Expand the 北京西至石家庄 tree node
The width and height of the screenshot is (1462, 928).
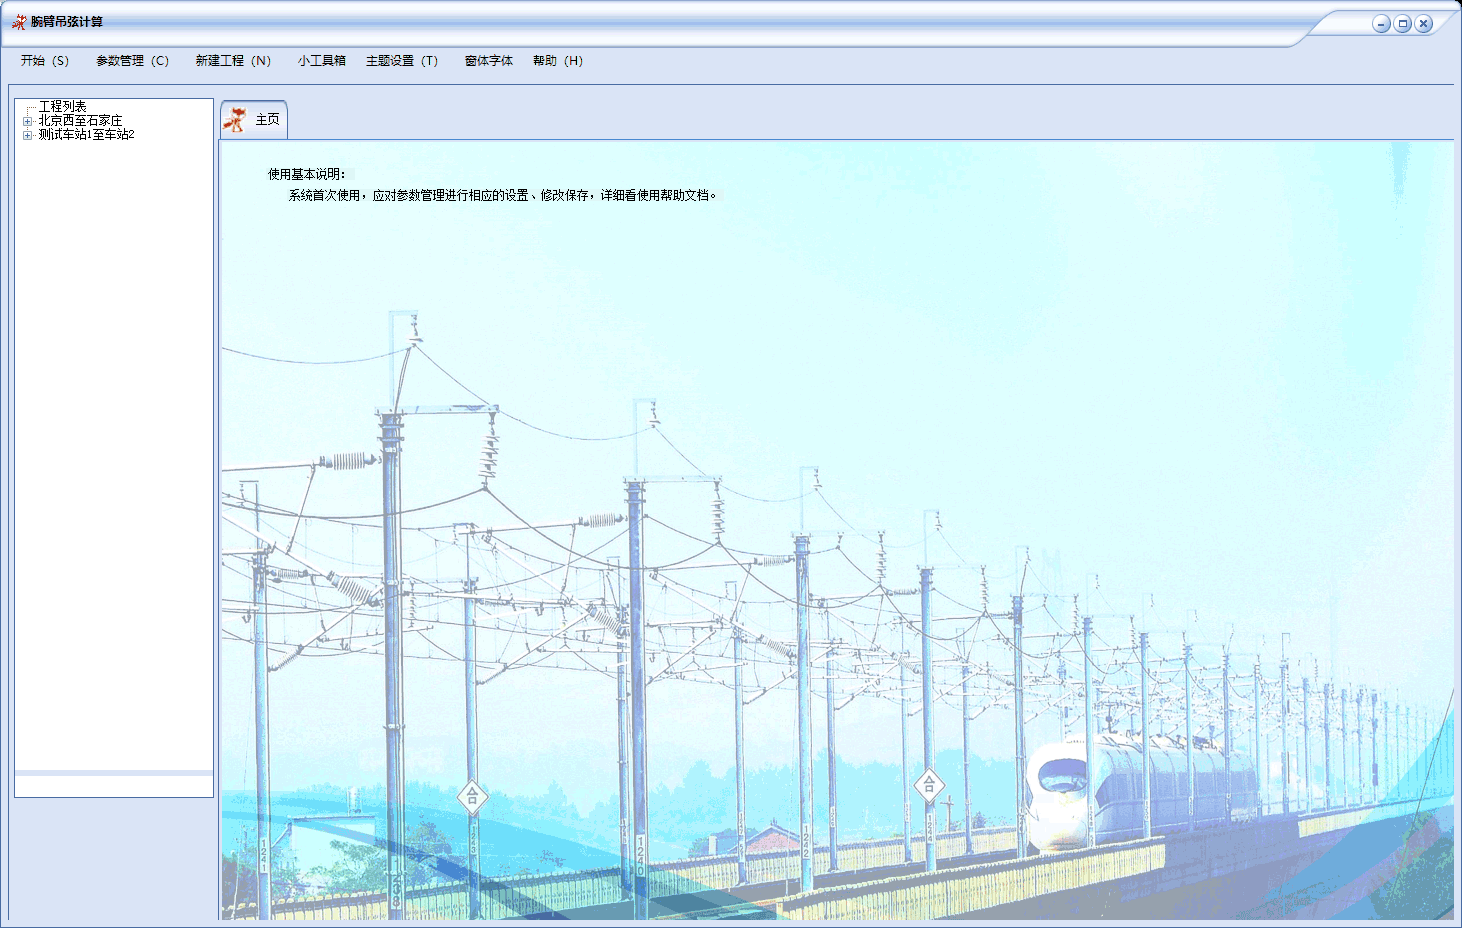pos(28,121)
